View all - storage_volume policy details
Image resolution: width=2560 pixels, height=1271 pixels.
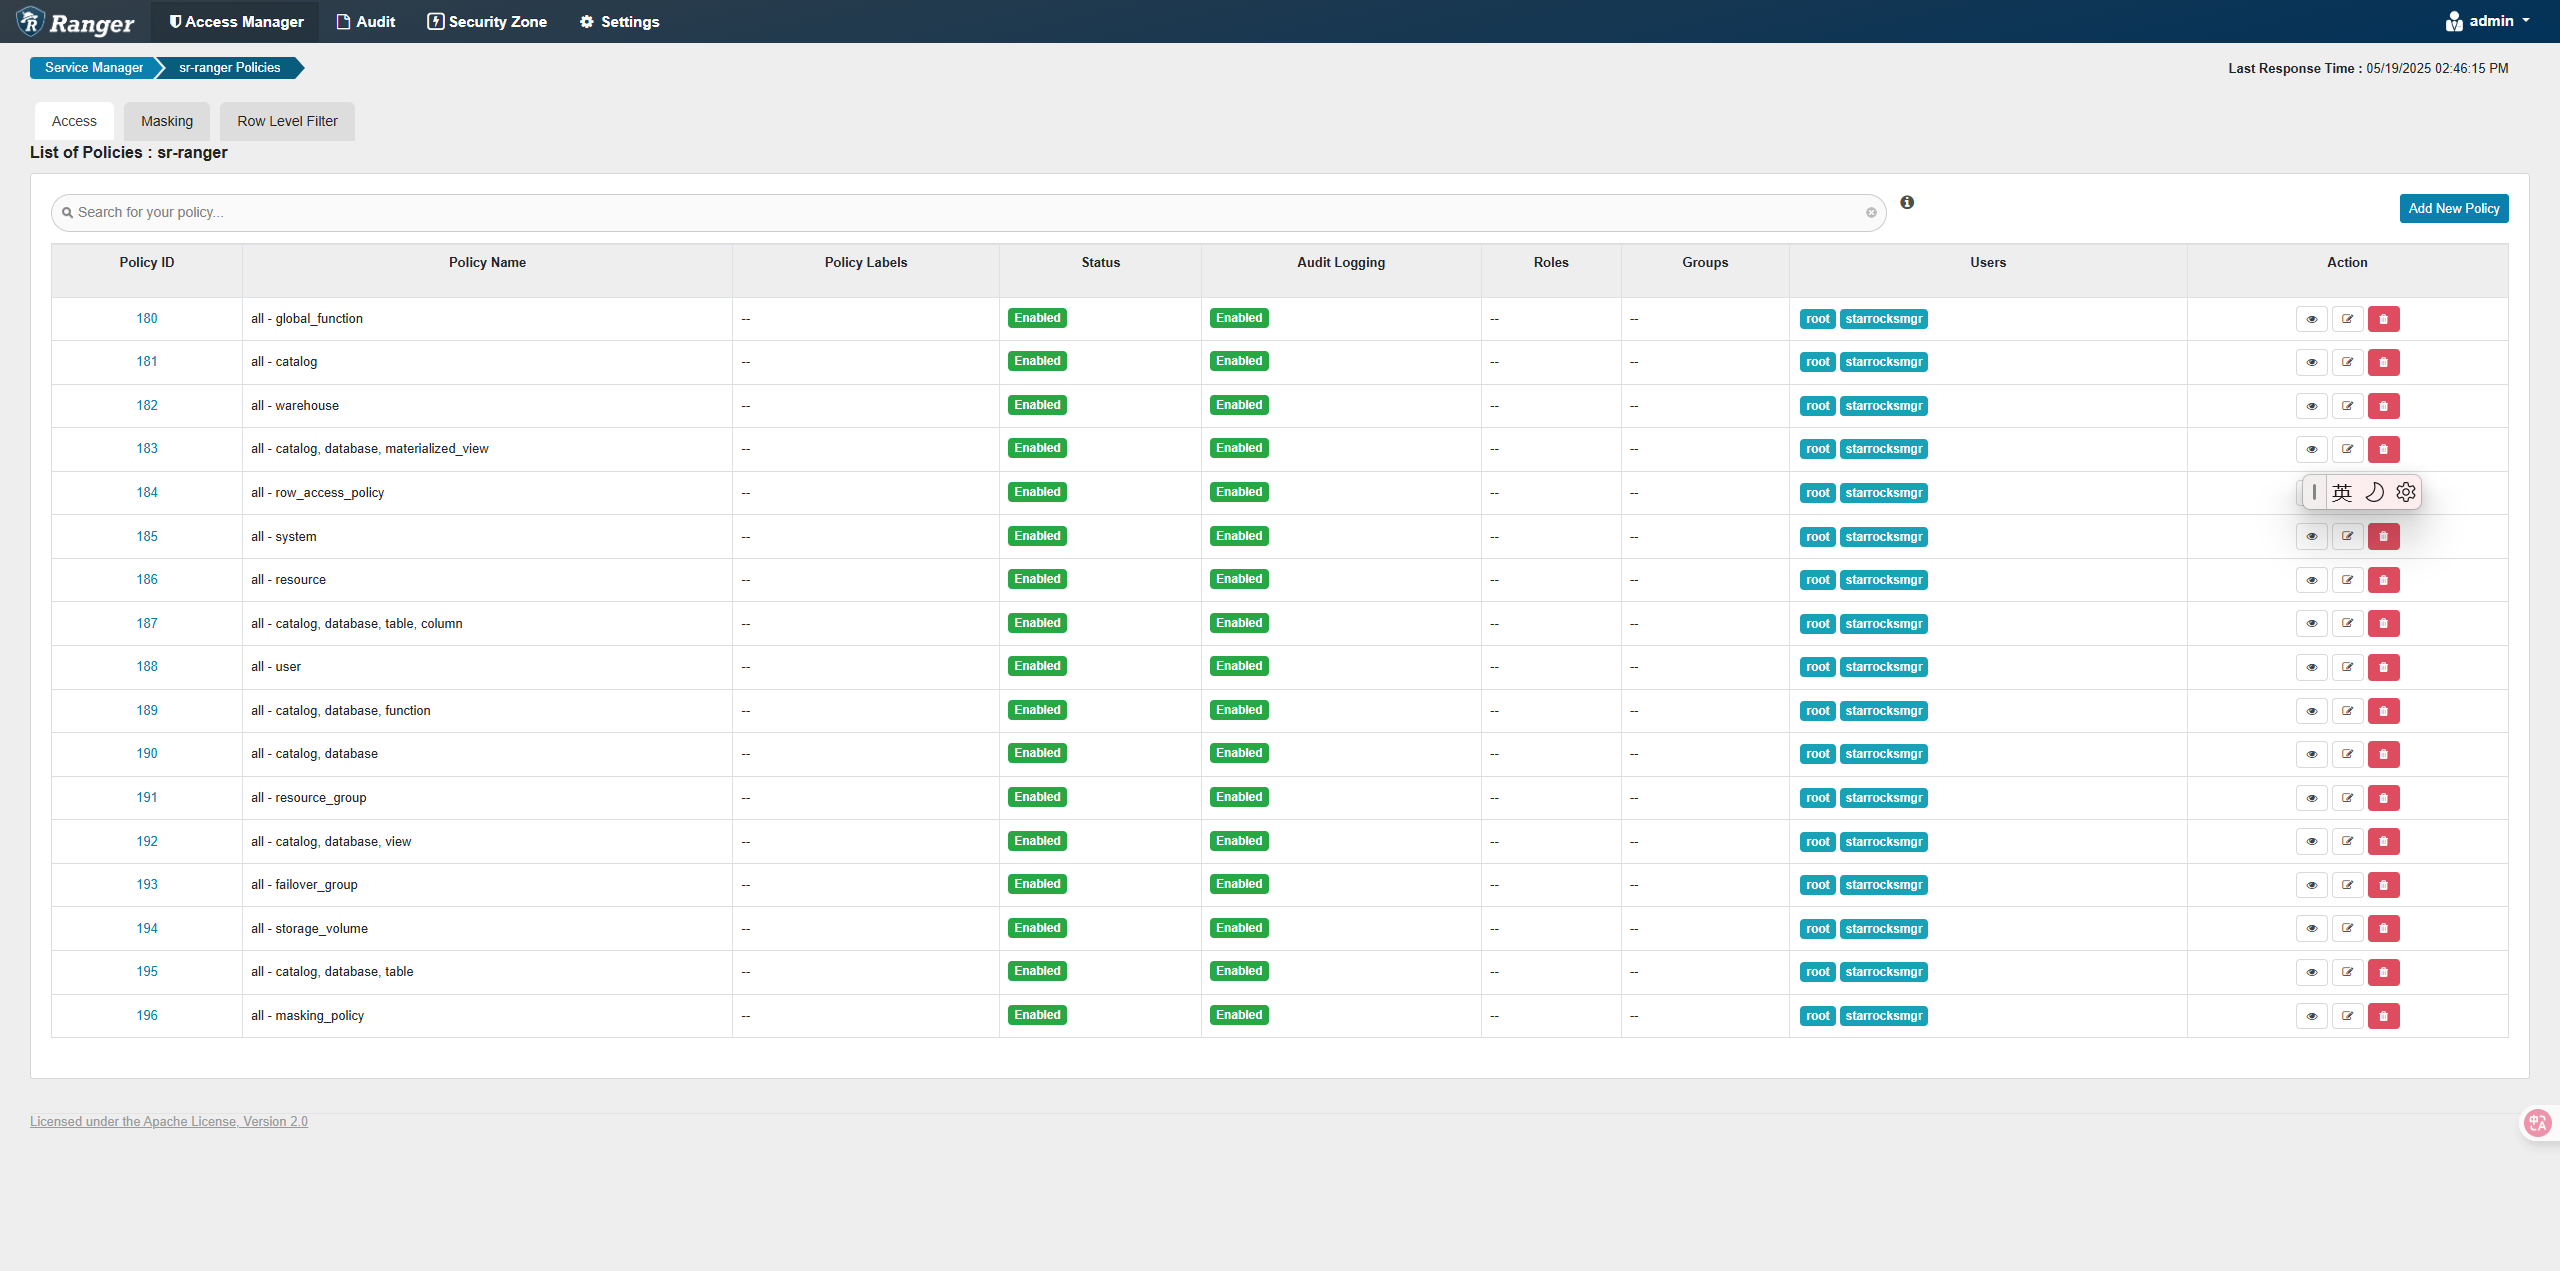click(x=2311, y=929)
